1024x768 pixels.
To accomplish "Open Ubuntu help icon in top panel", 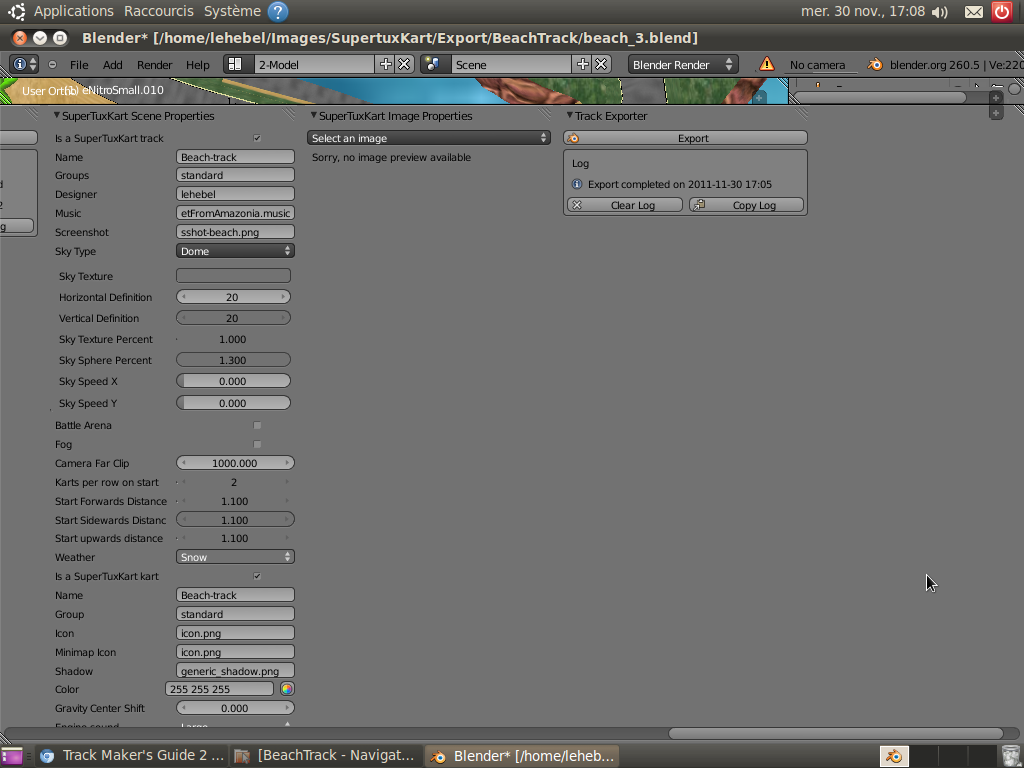I will coord(278,12).
